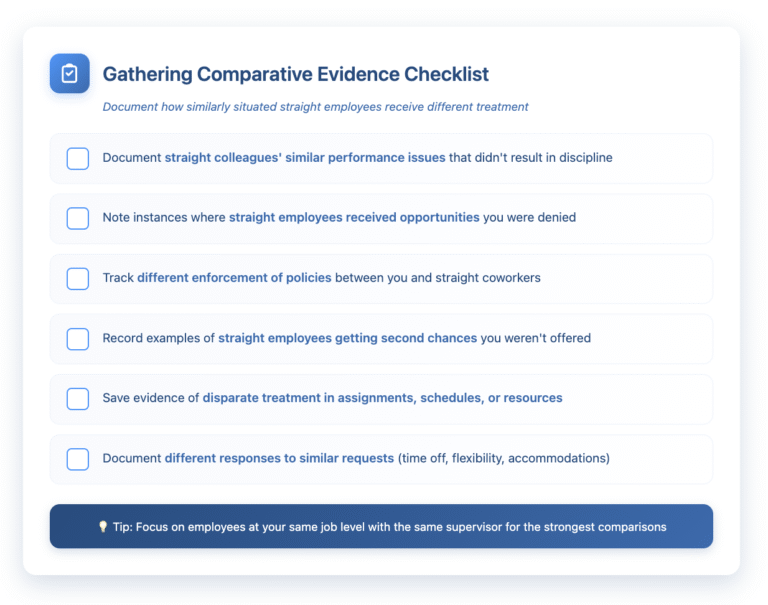Click "that didn't result in discipline" text
Image resolution: width=768 pixels, height=605 pixels.
click(x=530, y=158)
